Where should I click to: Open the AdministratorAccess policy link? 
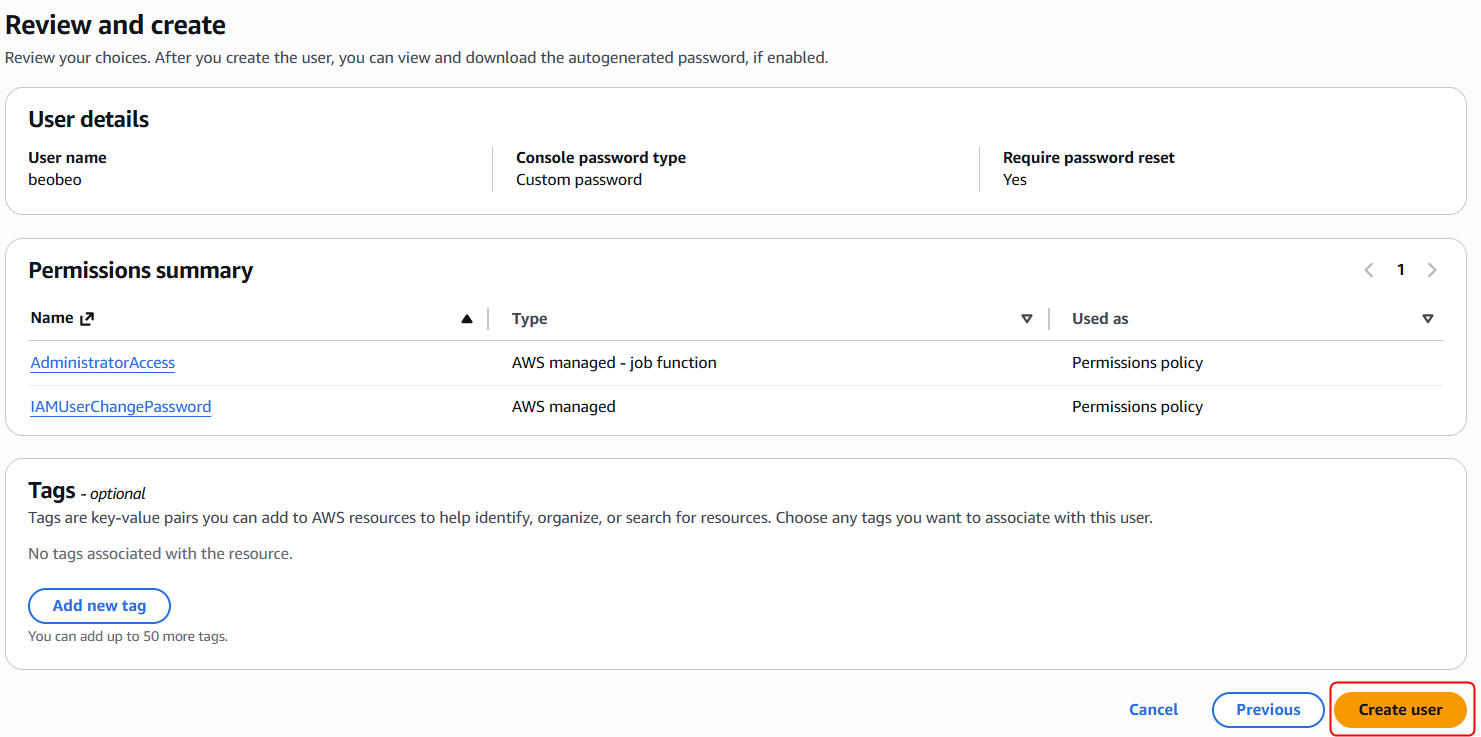(x=103, y=363)
